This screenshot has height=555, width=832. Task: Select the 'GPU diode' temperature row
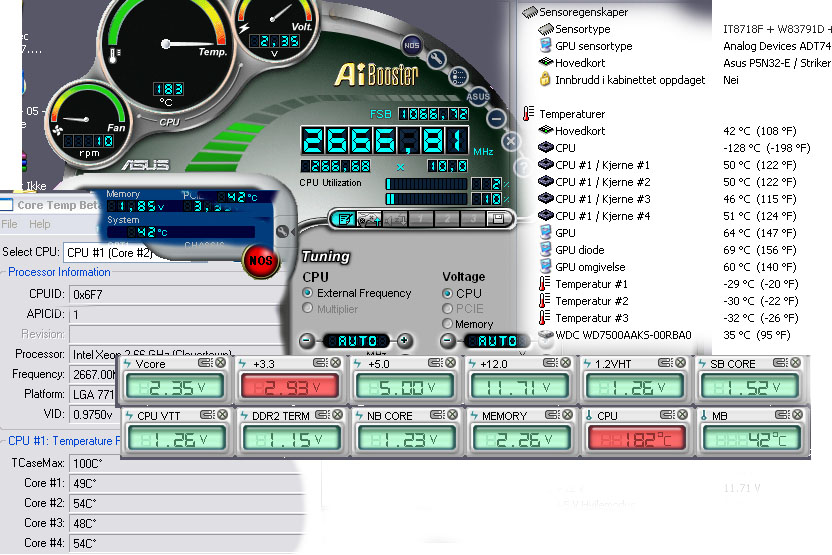coord(579,250)
